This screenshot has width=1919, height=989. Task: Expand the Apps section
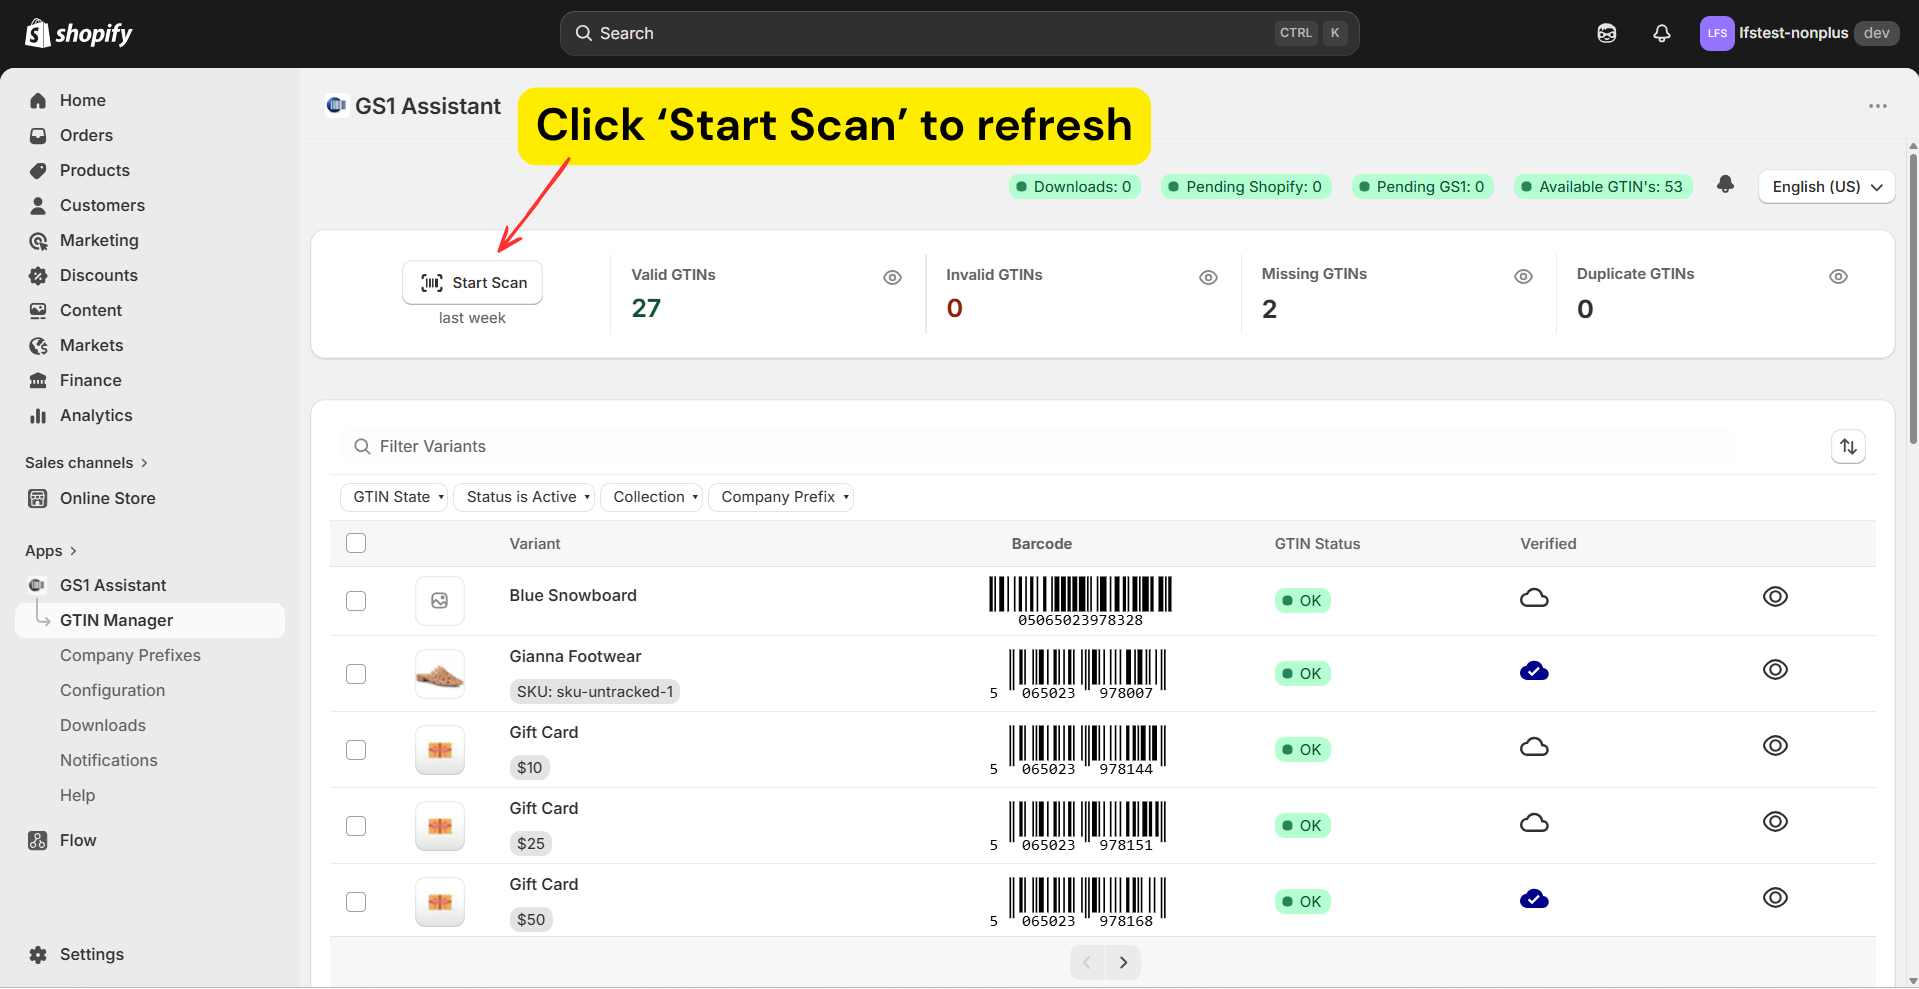(x=51, y=551)
